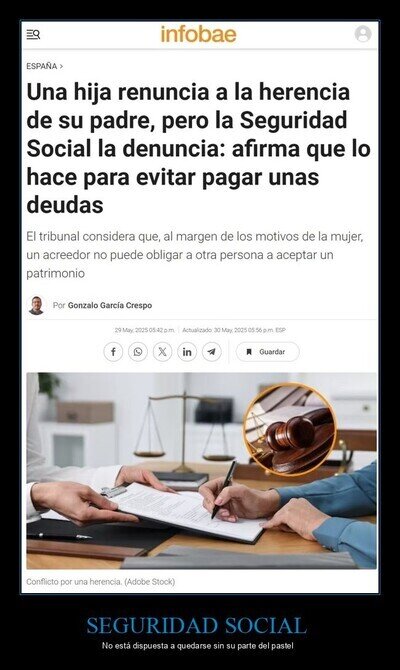This screenshot has height=670, width=400.
Task: Share article on Facebook
Action: [x=113, y=352]
